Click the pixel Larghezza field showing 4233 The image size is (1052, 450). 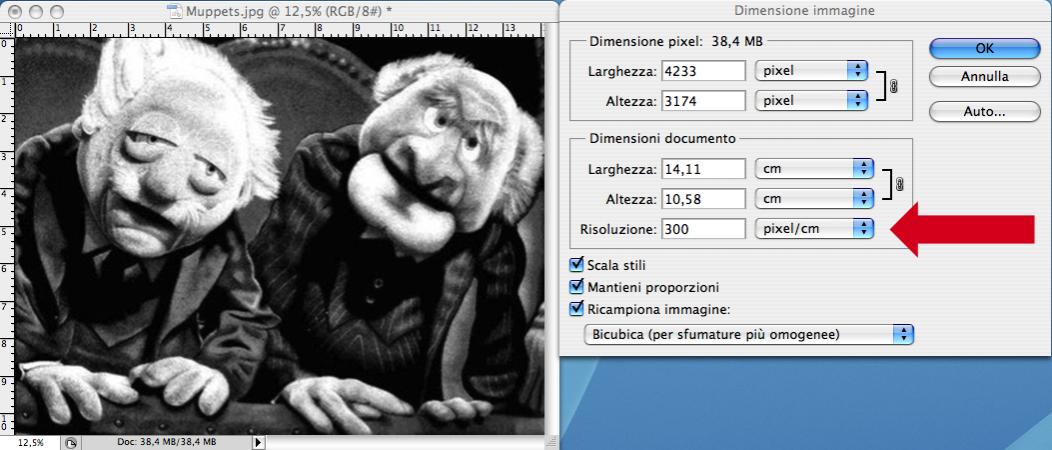click(703, 70)
